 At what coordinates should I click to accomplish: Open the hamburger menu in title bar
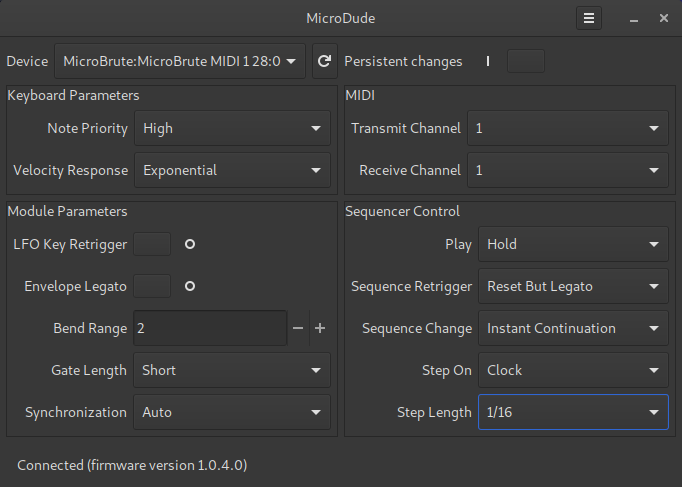(x=590, y=18)
